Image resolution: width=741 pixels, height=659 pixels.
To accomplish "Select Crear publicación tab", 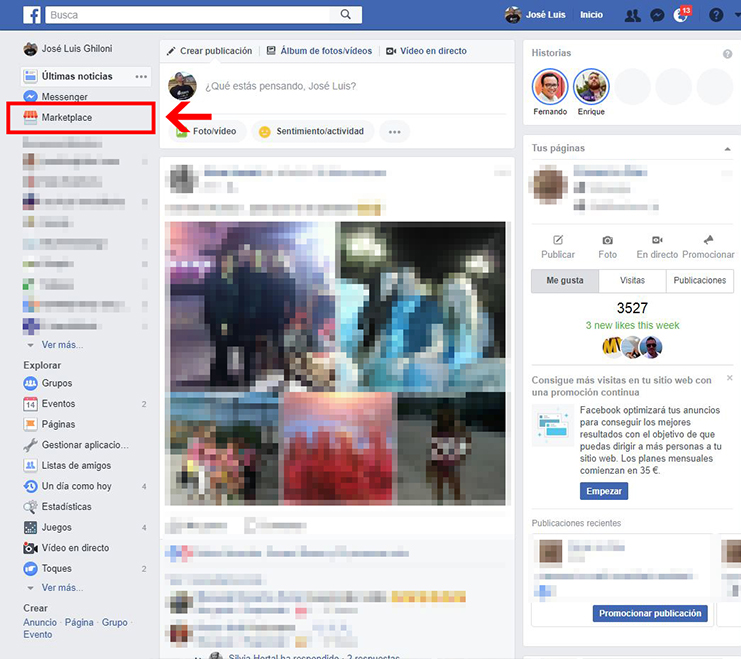I will click(x=209, y=51).
